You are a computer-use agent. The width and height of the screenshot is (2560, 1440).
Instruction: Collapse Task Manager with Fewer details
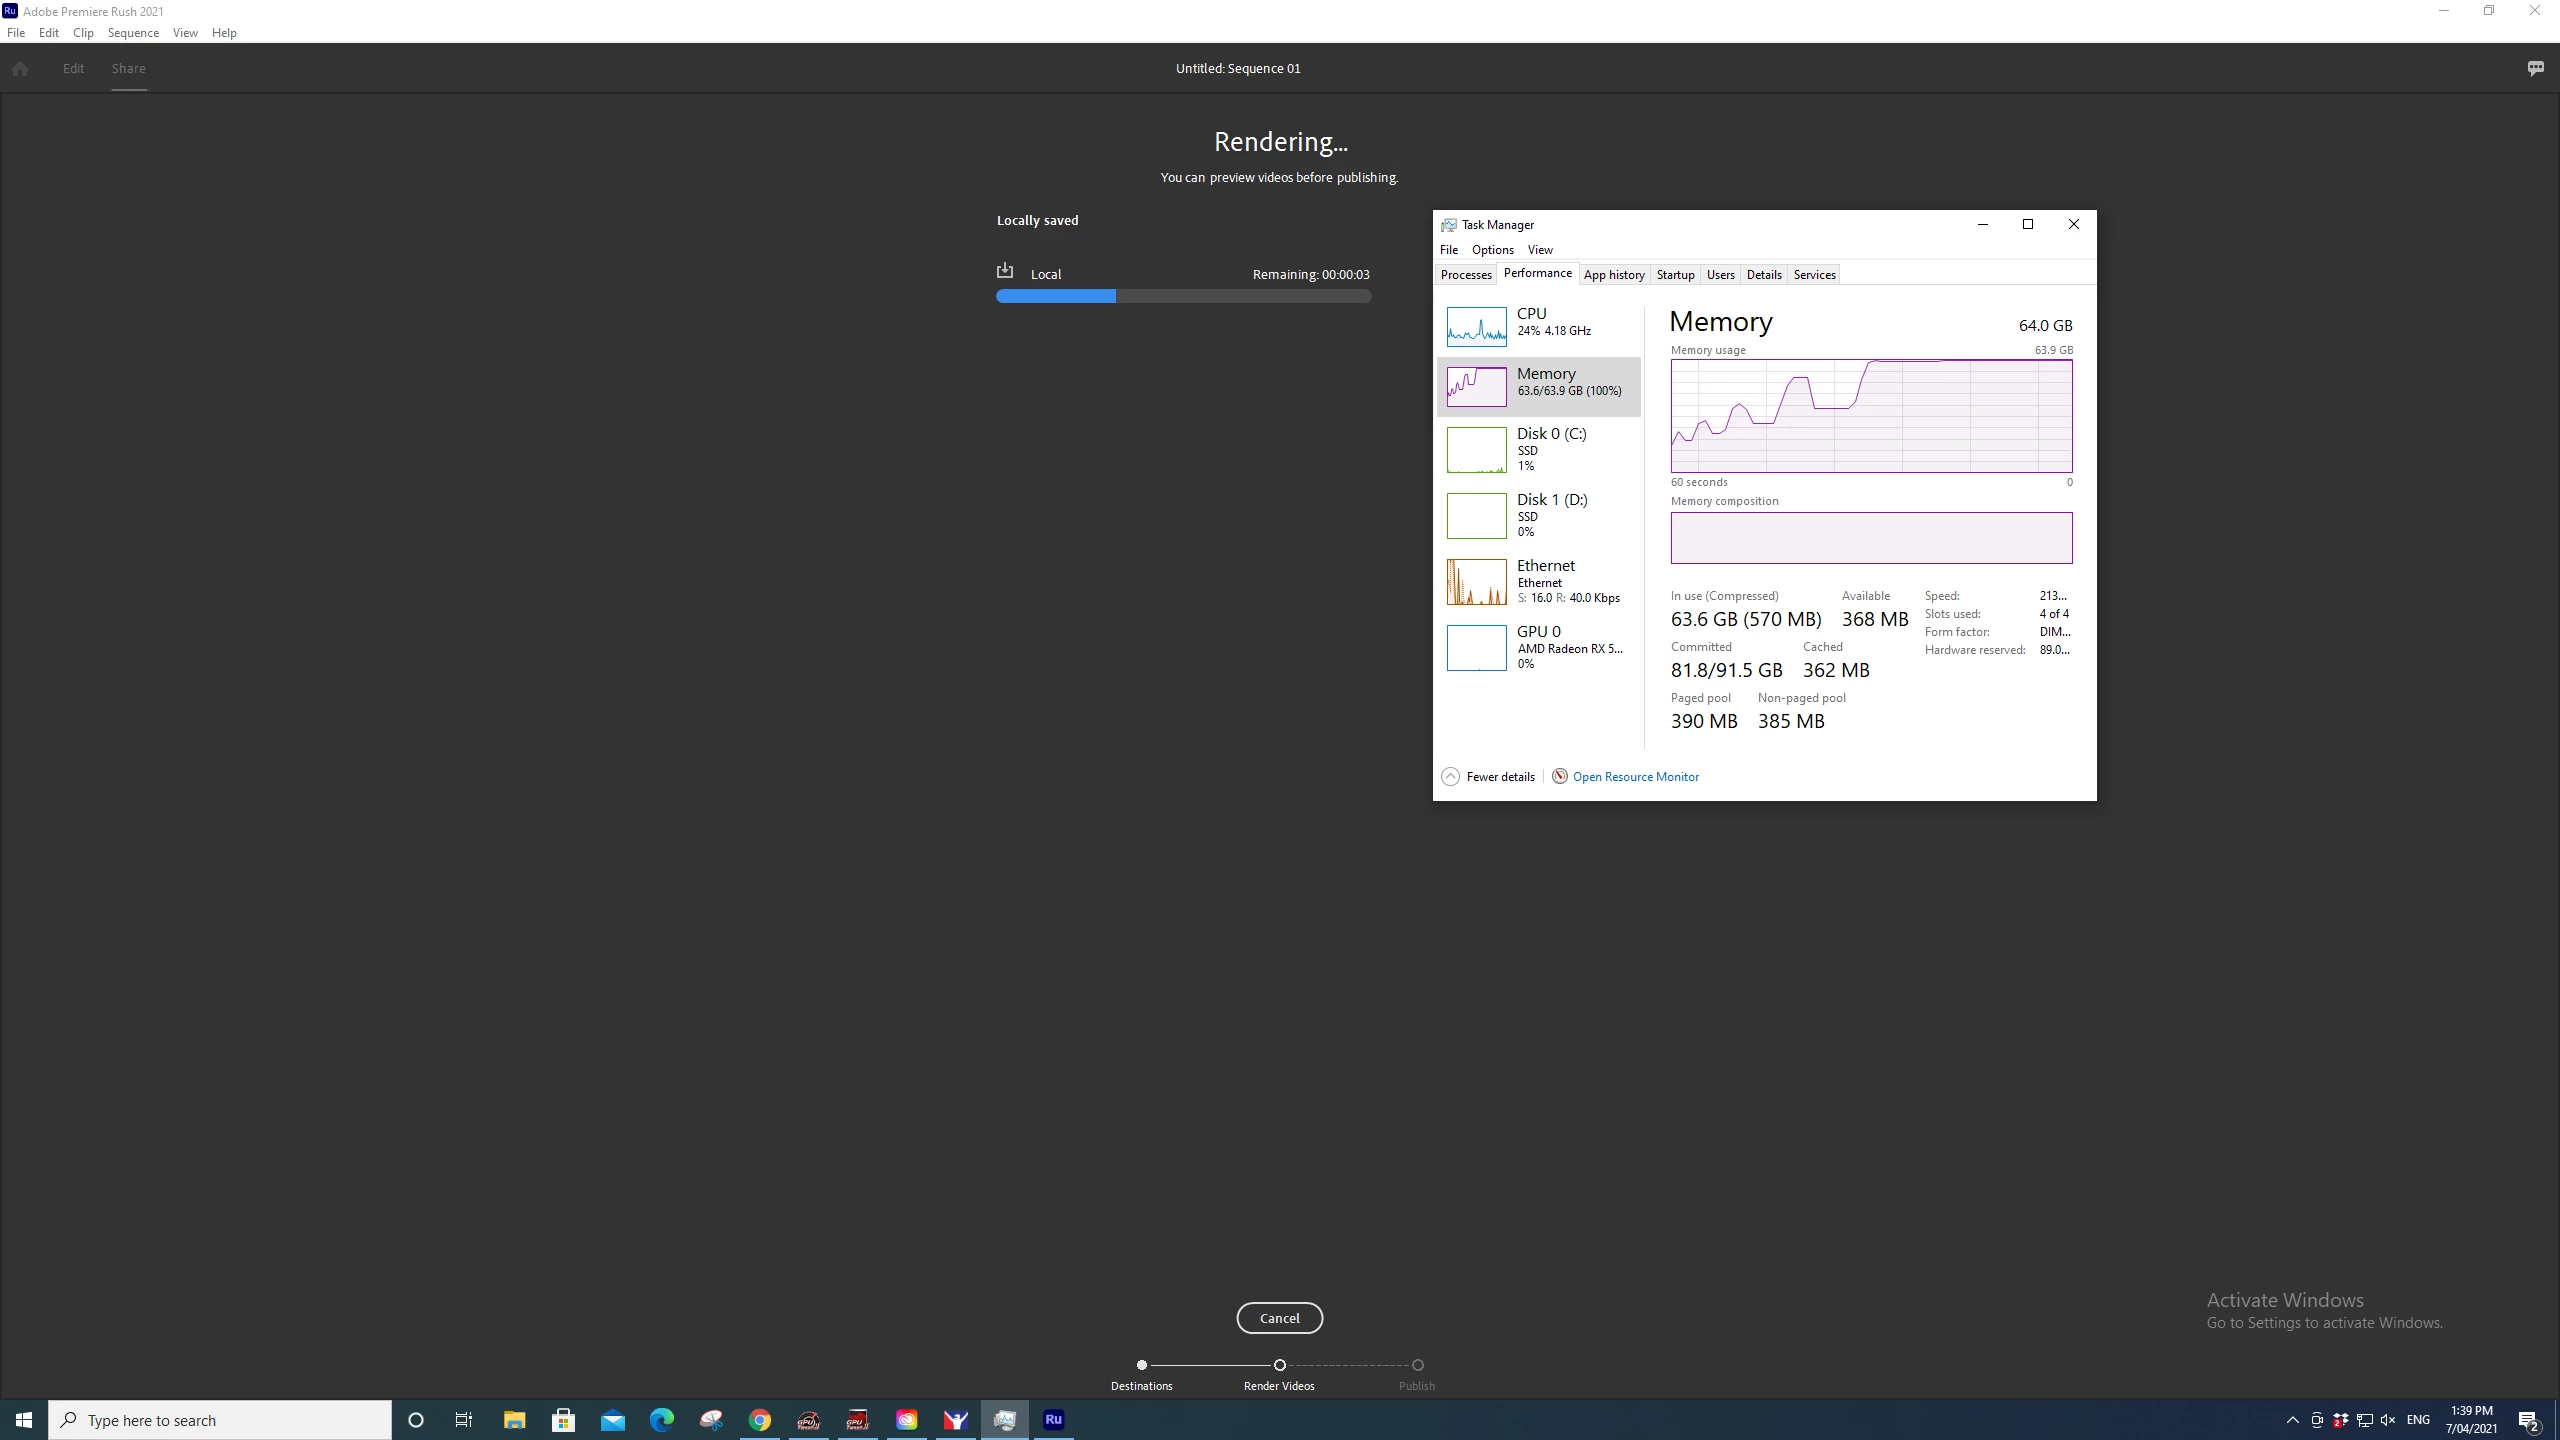click(1488, 777)
